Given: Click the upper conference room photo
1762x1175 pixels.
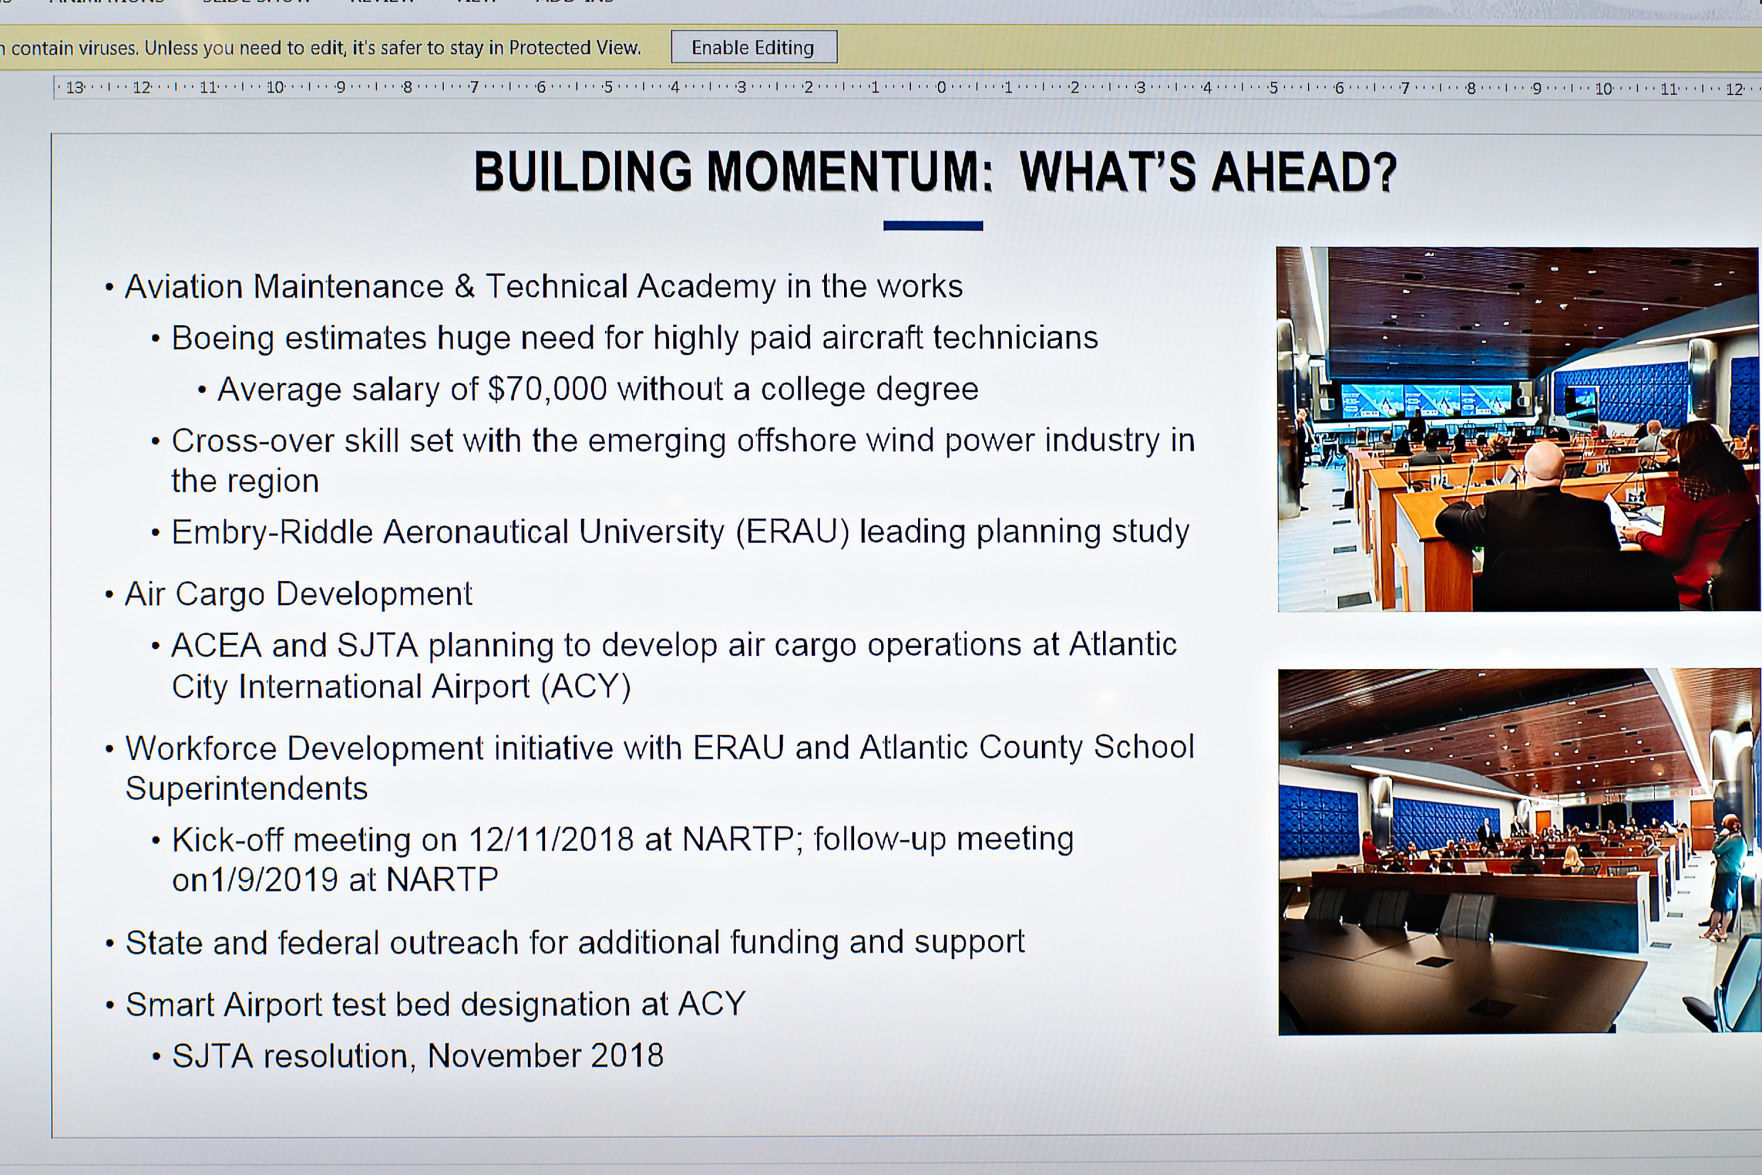Looking at the screenshot, I should pyautogui.click(x=1518, y=429).
